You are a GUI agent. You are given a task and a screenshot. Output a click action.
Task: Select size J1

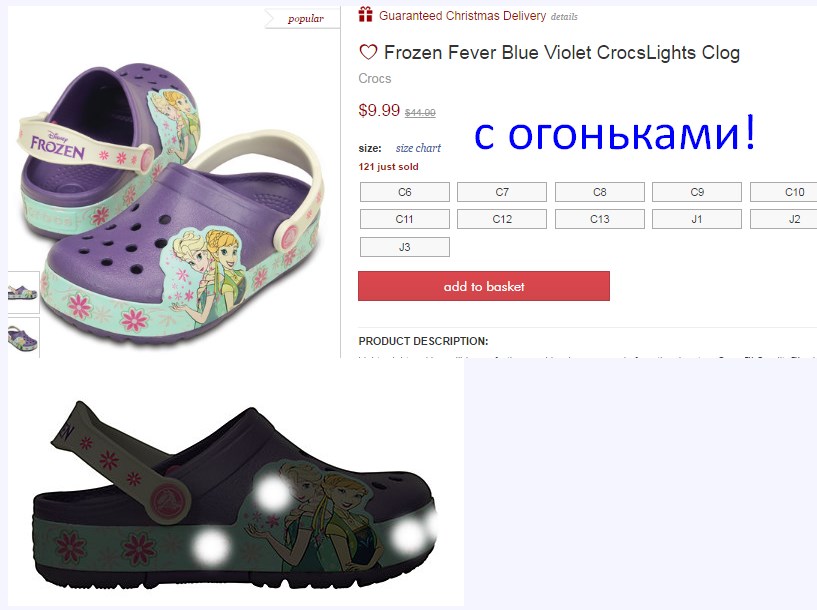coord(697,219)
